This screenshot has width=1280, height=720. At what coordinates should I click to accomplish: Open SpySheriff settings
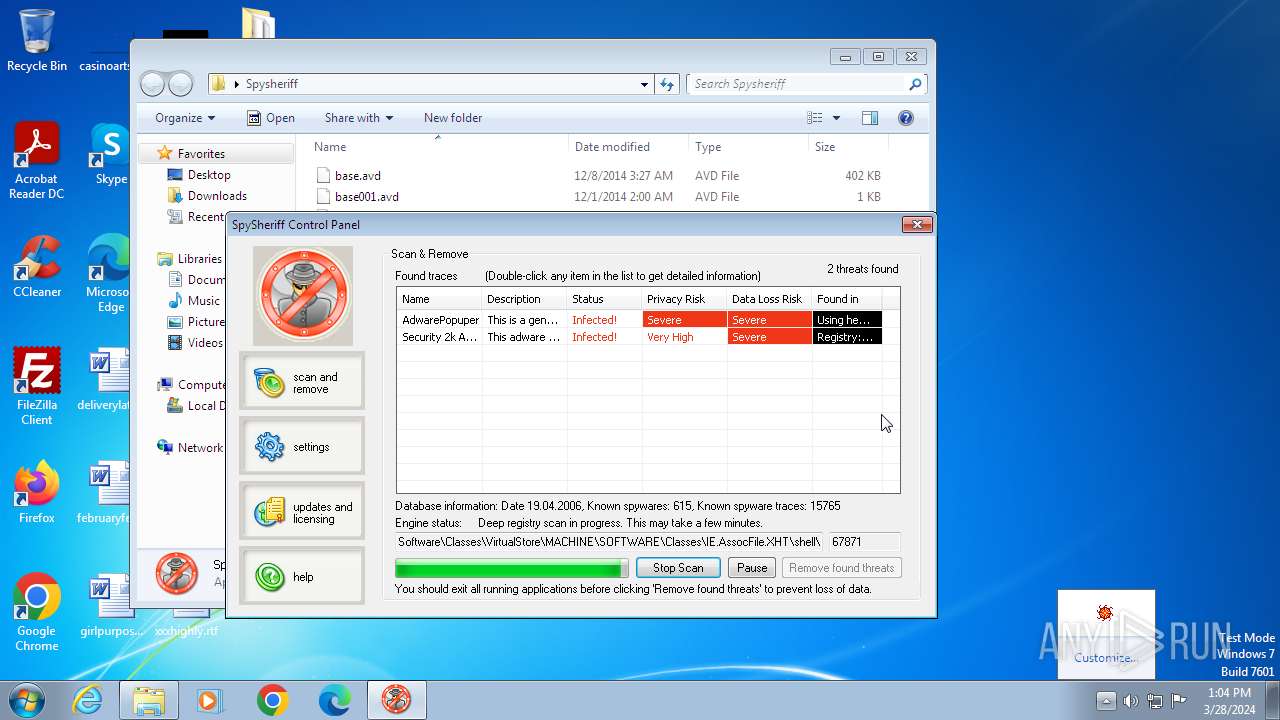tap(302, 447)
